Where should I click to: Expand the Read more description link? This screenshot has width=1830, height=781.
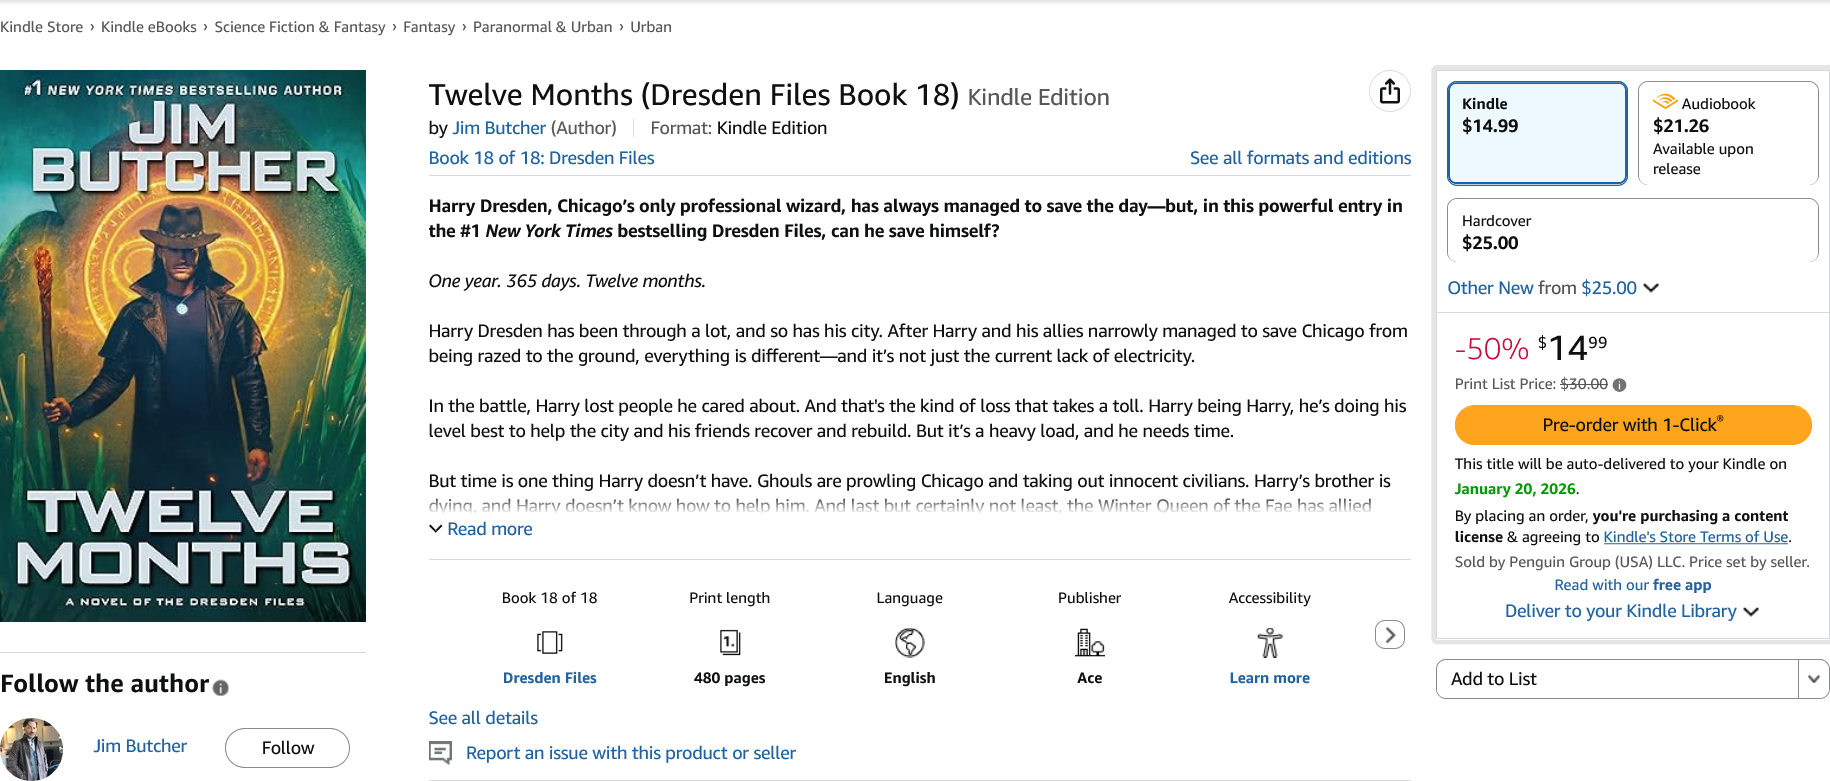(x=489, y=529)
